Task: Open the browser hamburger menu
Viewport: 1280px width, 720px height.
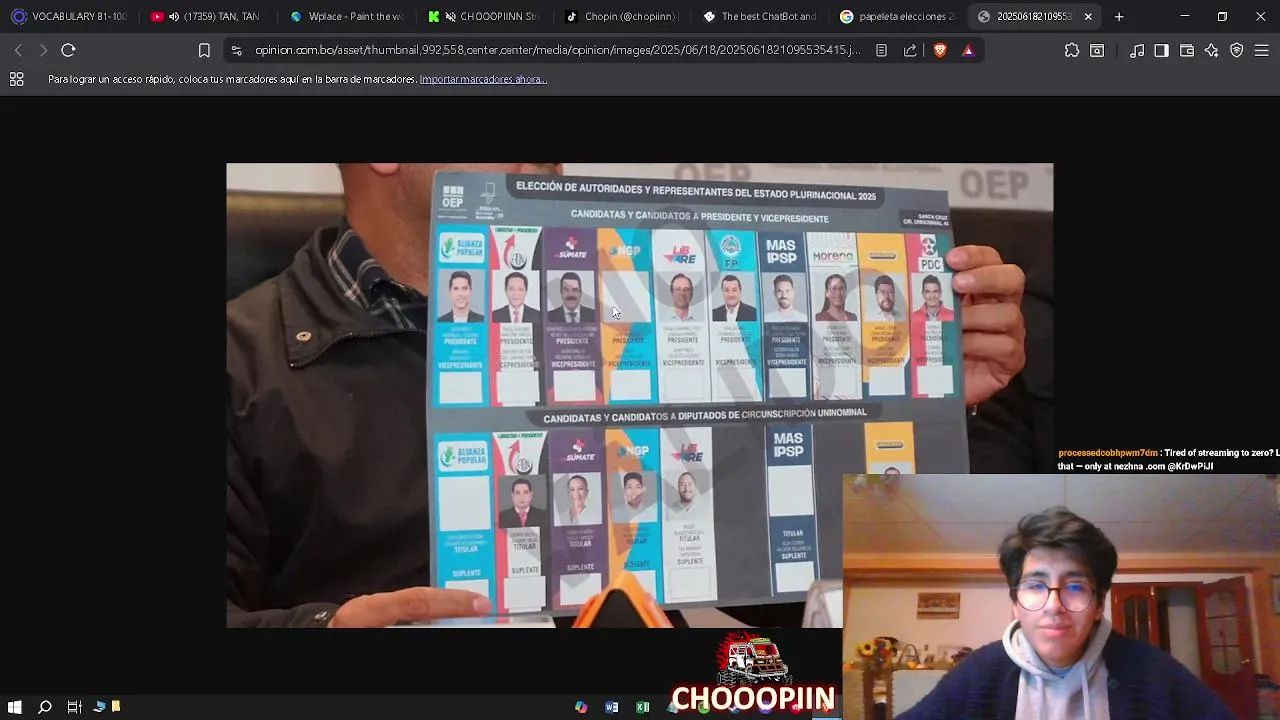Action: (1261, 50)
